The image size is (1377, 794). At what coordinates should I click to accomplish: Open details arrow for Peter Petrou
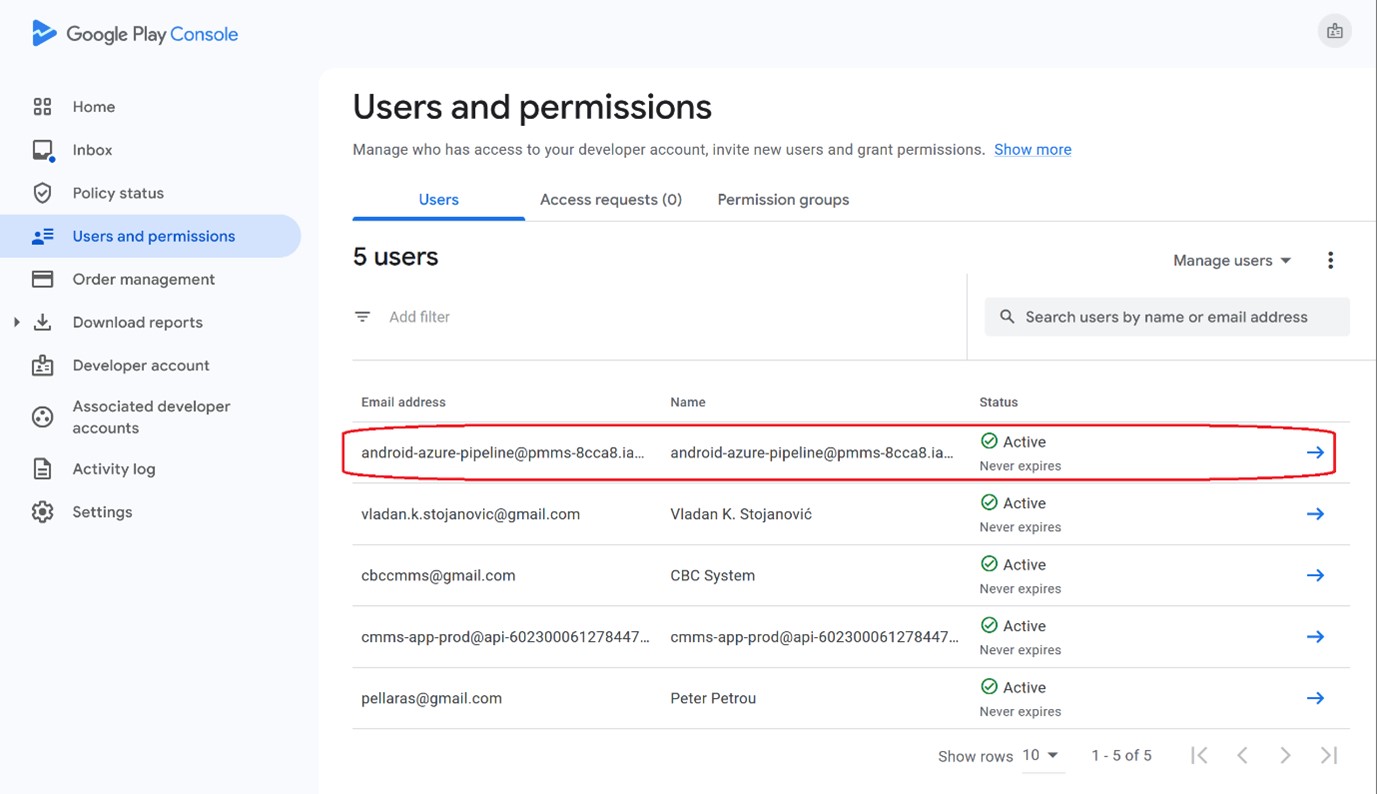1315,699
